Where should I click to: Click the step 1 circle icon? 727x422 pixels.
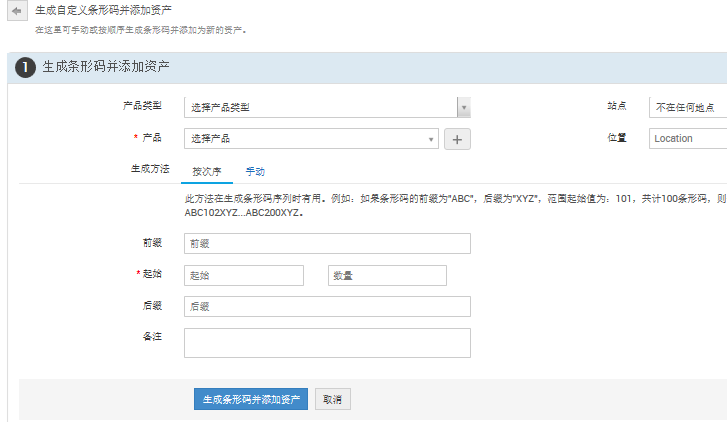[25, 67]
